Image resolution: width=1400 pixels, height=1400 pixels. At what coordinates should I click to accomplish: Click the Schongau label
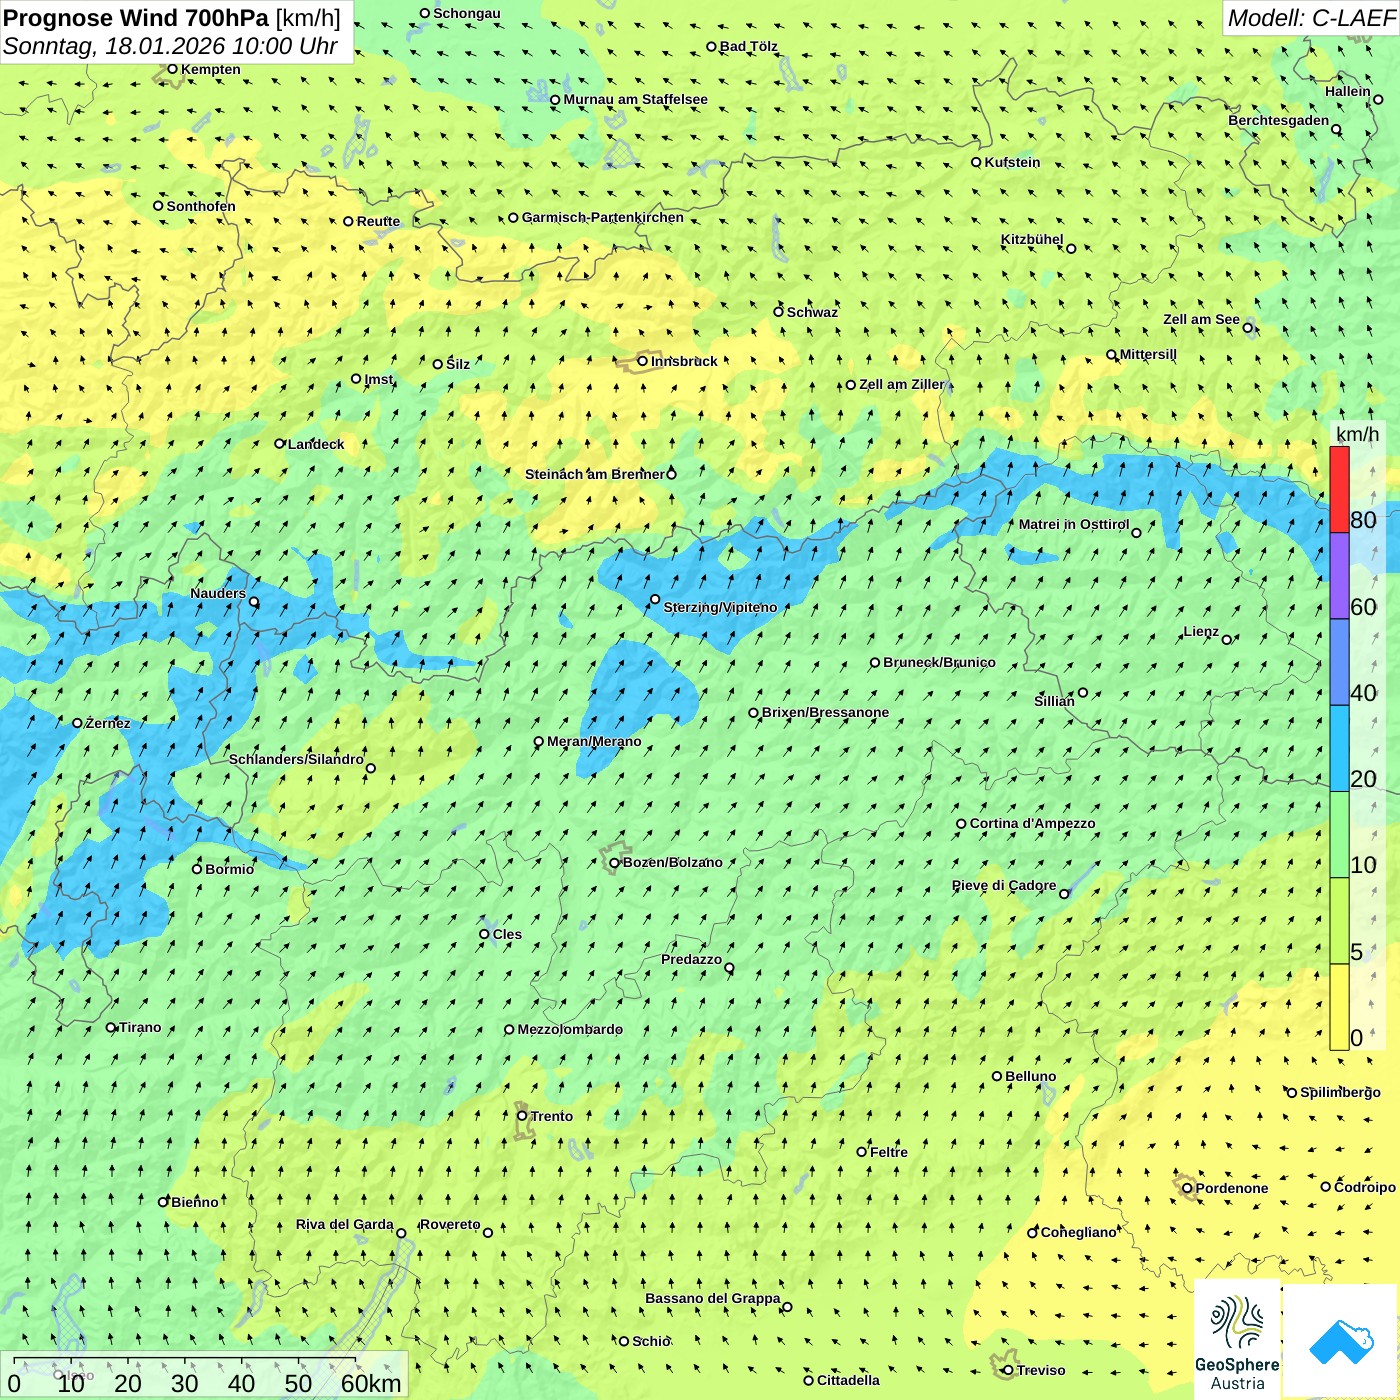[467, 13]
